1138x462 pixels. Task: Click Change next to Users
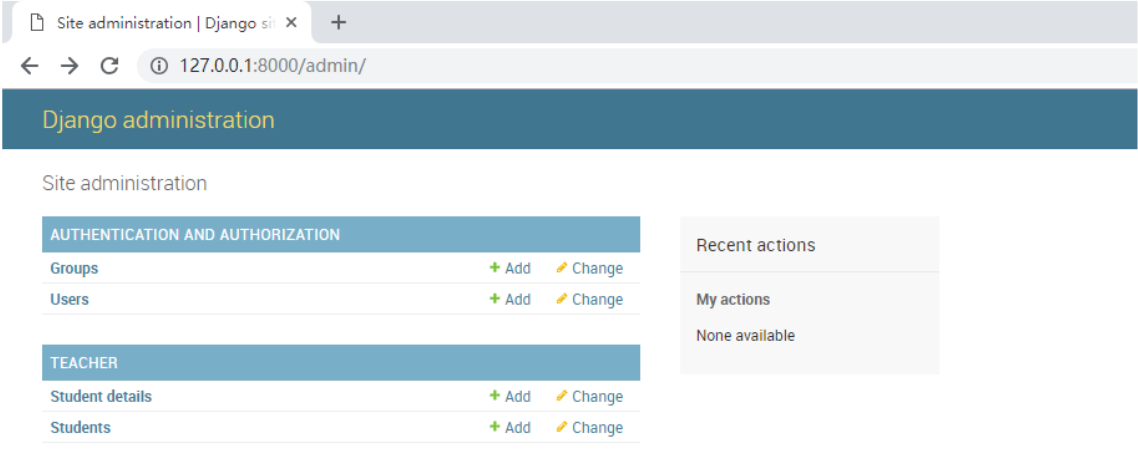(x=590, y=299)
